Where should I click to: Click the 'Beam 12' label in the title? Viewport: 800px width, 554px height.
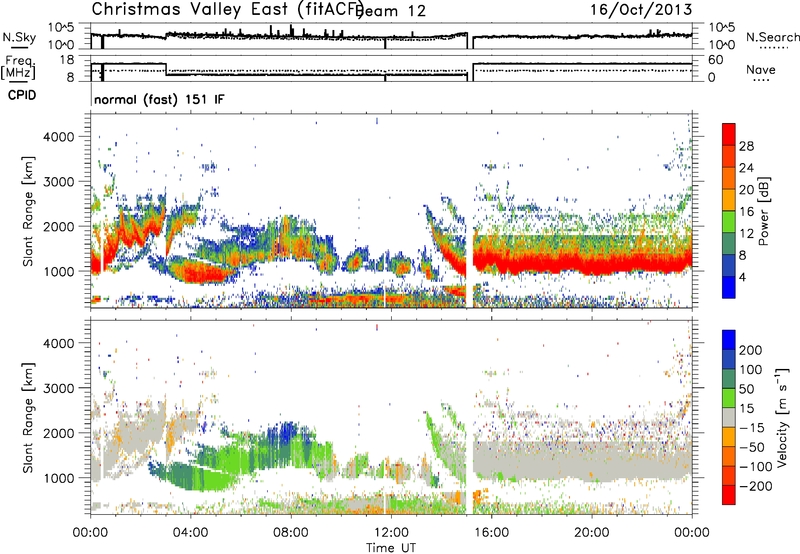click(x=390, y=11)
